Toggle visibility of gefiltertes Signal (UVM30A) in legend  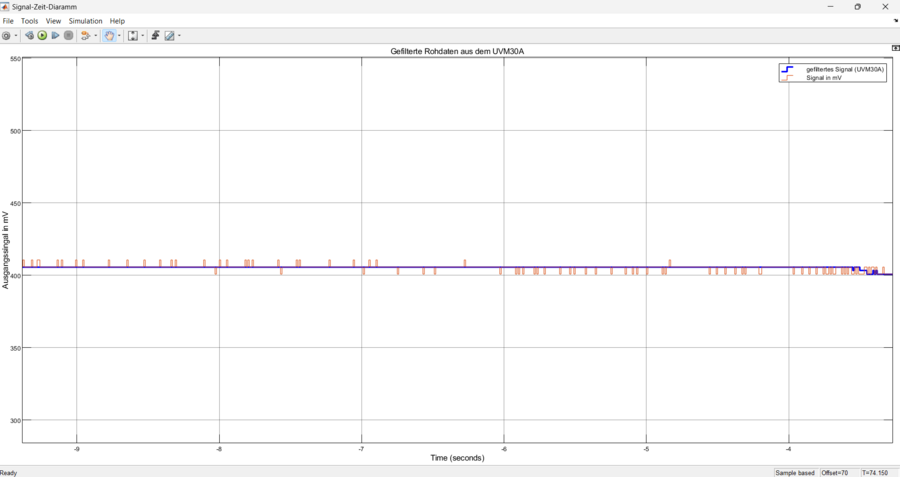(x=845, y=69)
